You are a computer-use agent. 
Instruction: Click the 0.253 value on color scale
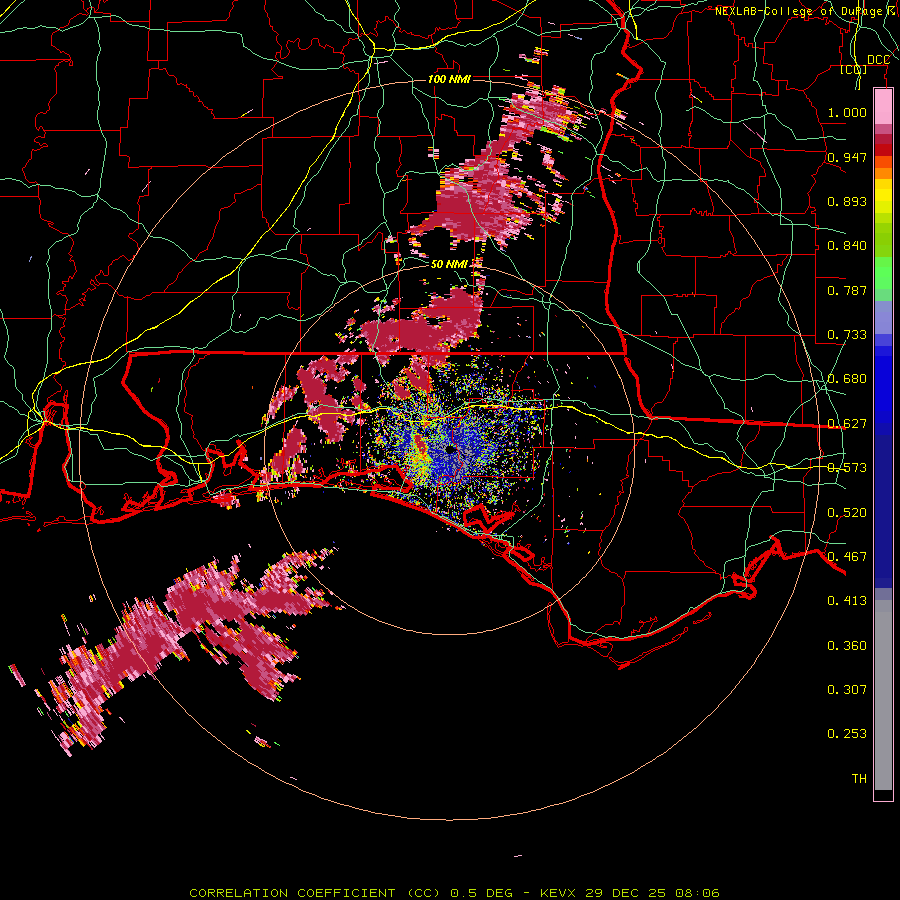pos(847,734)
